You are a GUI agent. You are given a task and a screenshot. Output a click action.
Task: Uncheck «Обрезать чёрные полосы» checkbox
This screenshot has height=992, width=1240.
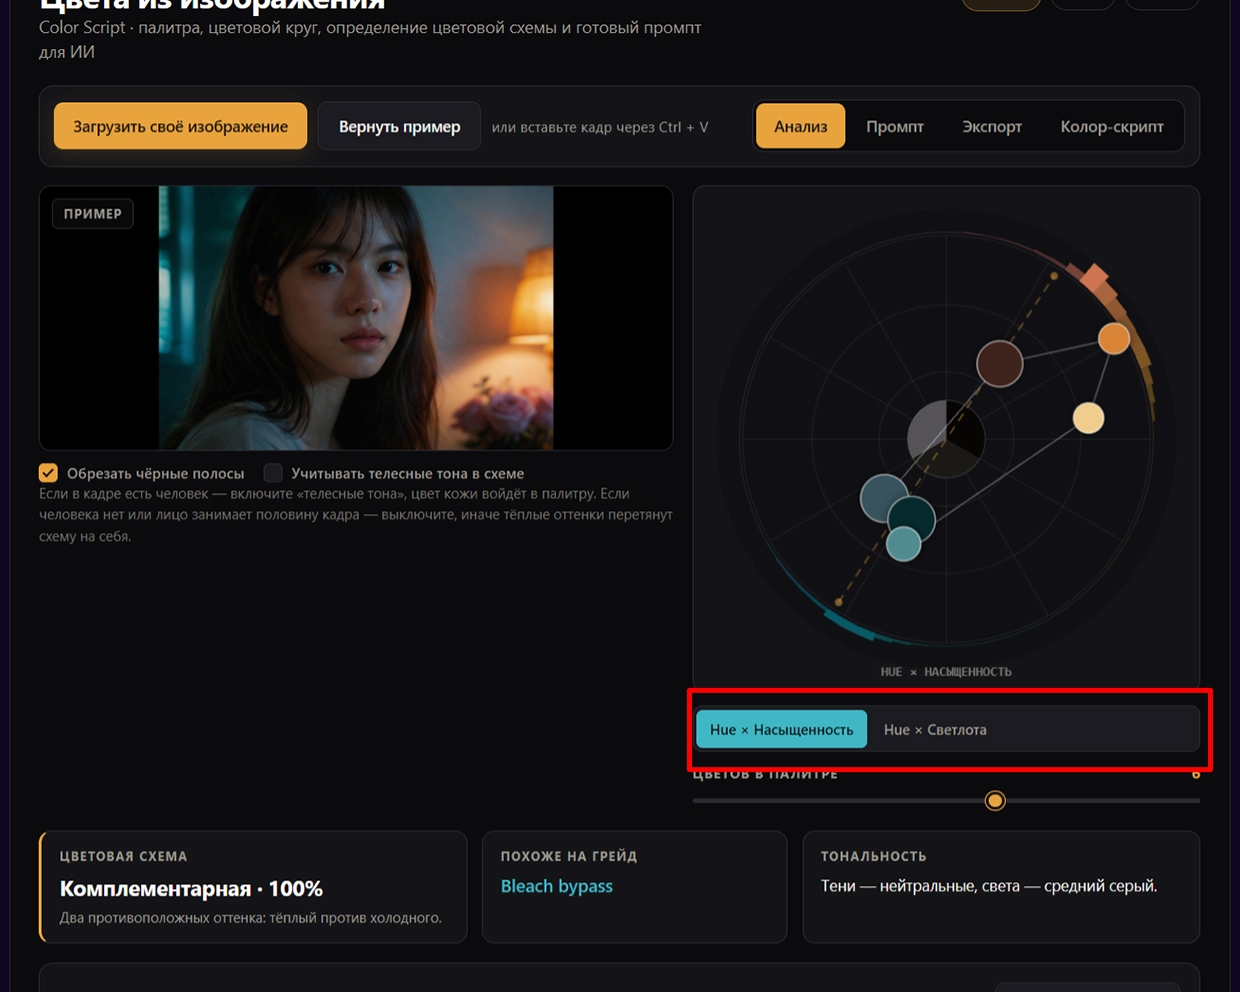tap(48, 473)
